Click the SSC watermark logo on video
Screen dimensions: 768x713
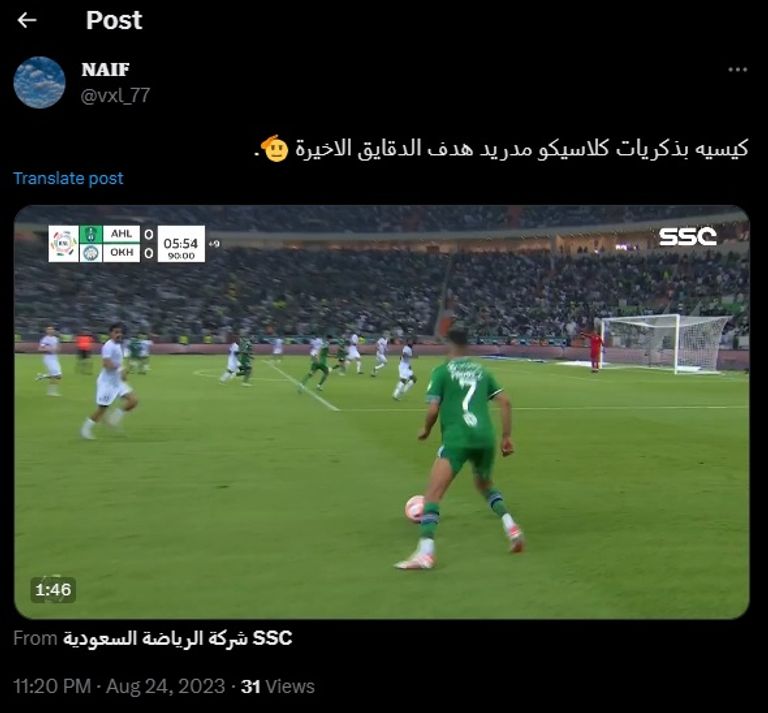click(687, 237)
